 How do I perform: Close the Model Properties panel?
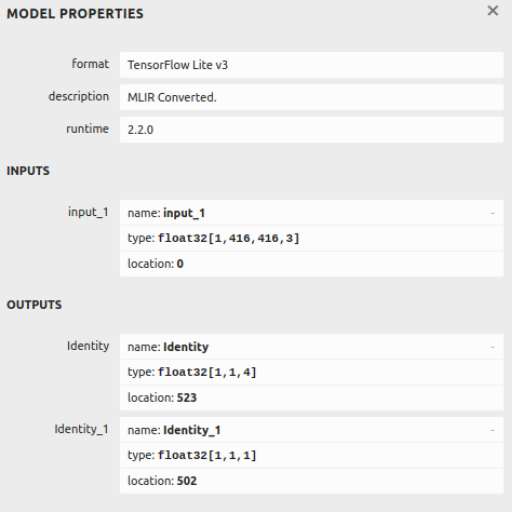pyautogui.click(x=493, y=11)
